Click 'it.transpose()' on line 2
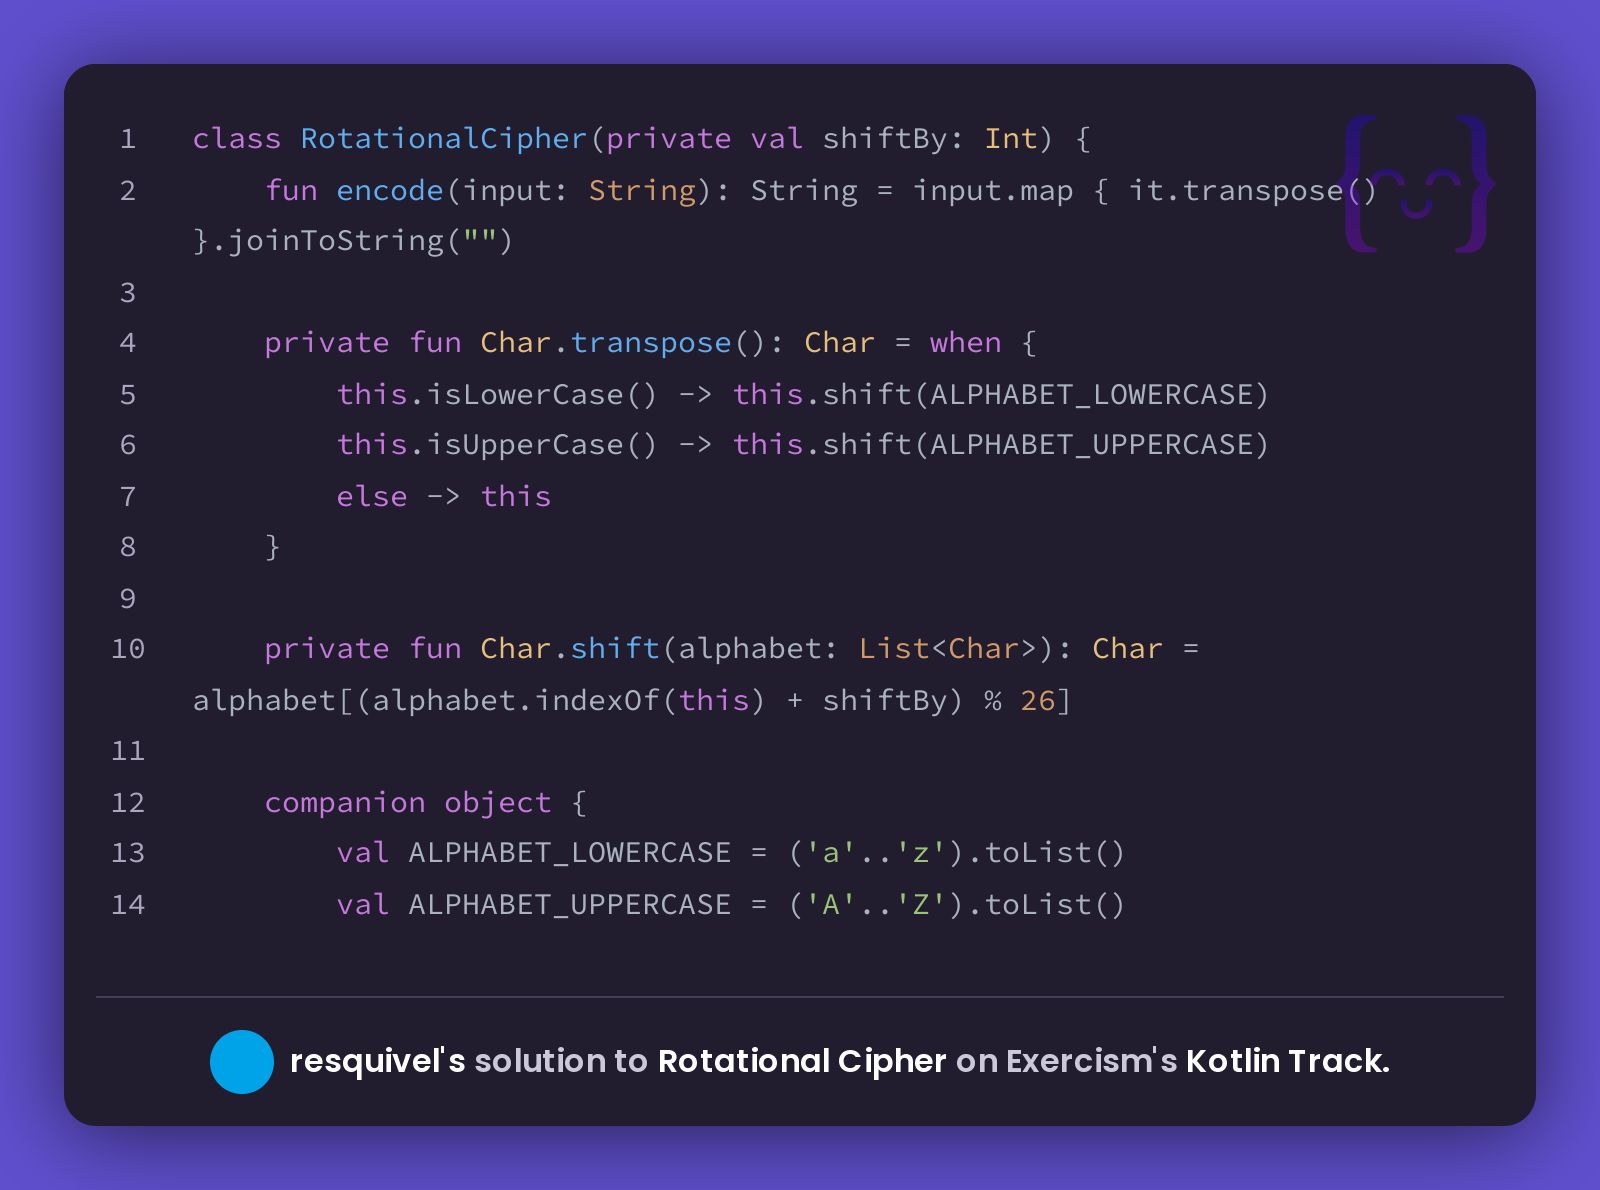 1253,190
